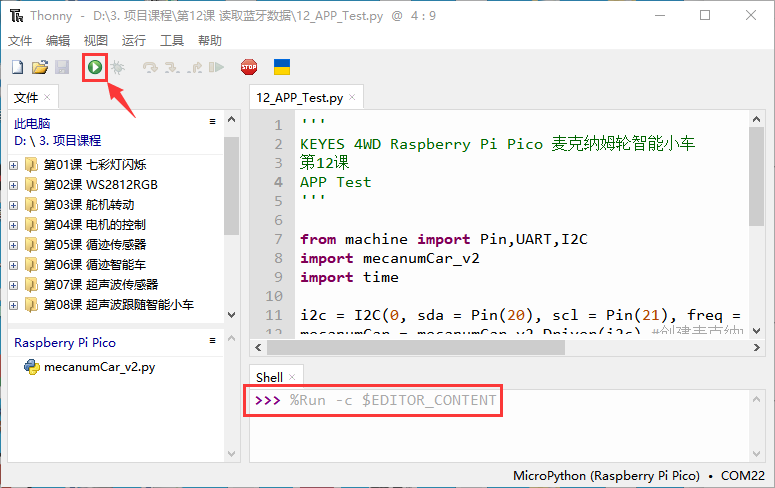This screenshot has width=775, height=488.
Task: Click the Shell scroll down arrow
Action: 756,454
